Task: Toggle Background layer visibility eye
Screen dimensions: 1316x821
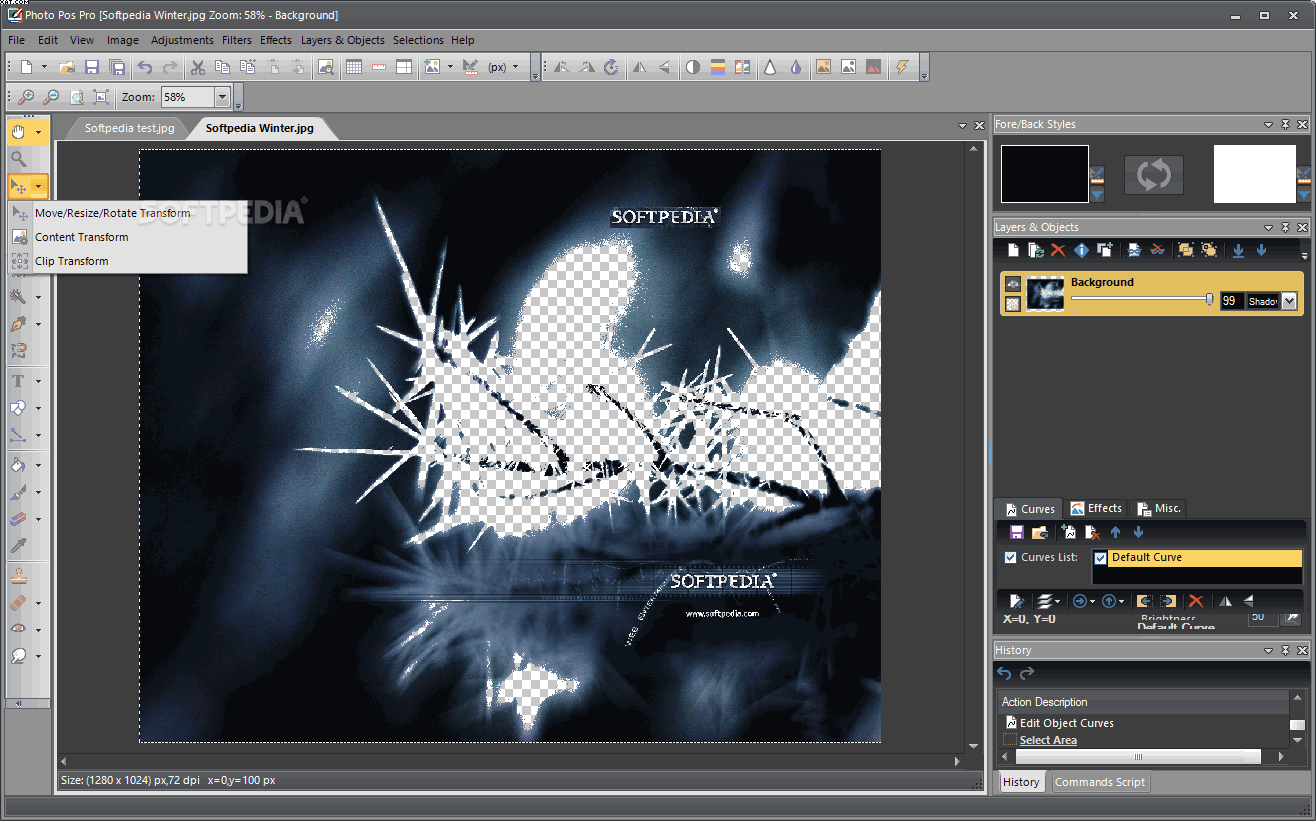Action: 1013,284
